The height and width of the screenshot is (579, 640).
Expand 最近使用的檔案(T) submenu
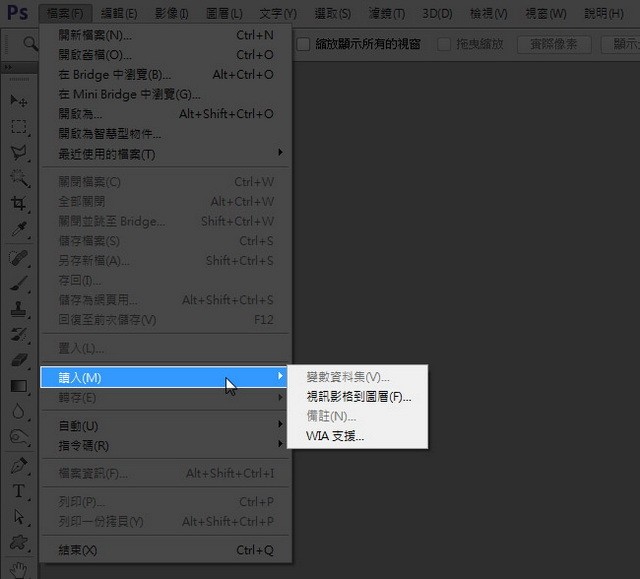tap(166, 154)
